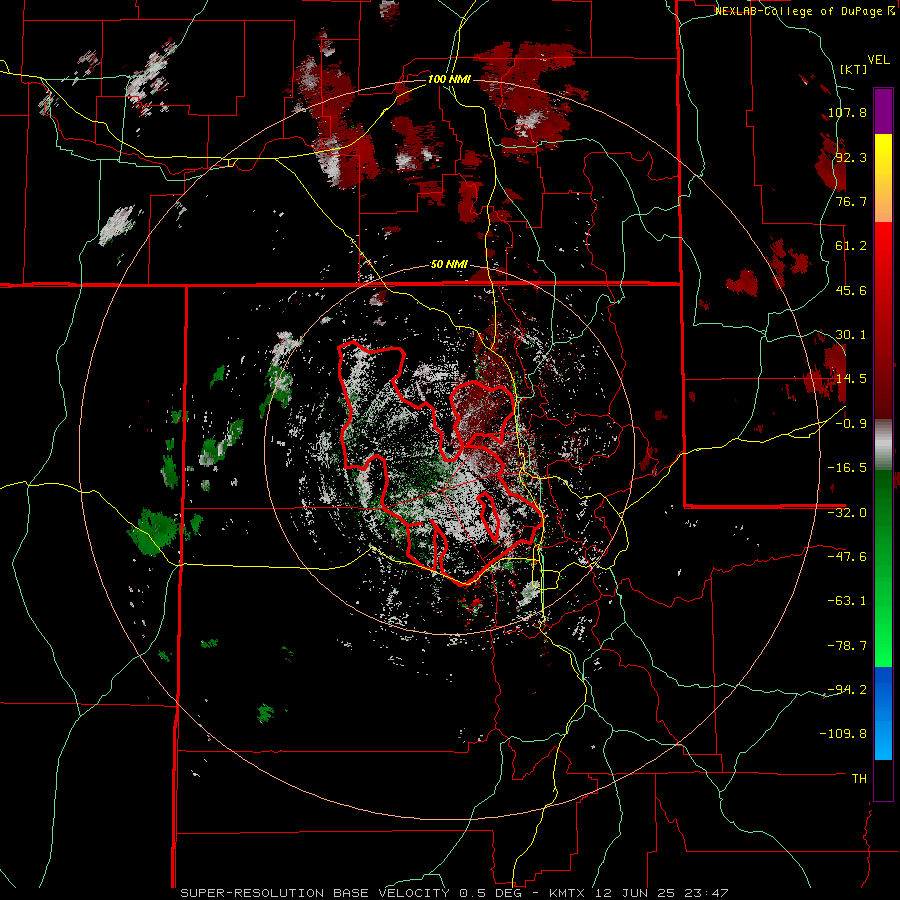Select the 30.1 velocity scale value
Image resolution: width=900 pixels, height=900 pixels.
pyautogui.click(x=851, y=335)
